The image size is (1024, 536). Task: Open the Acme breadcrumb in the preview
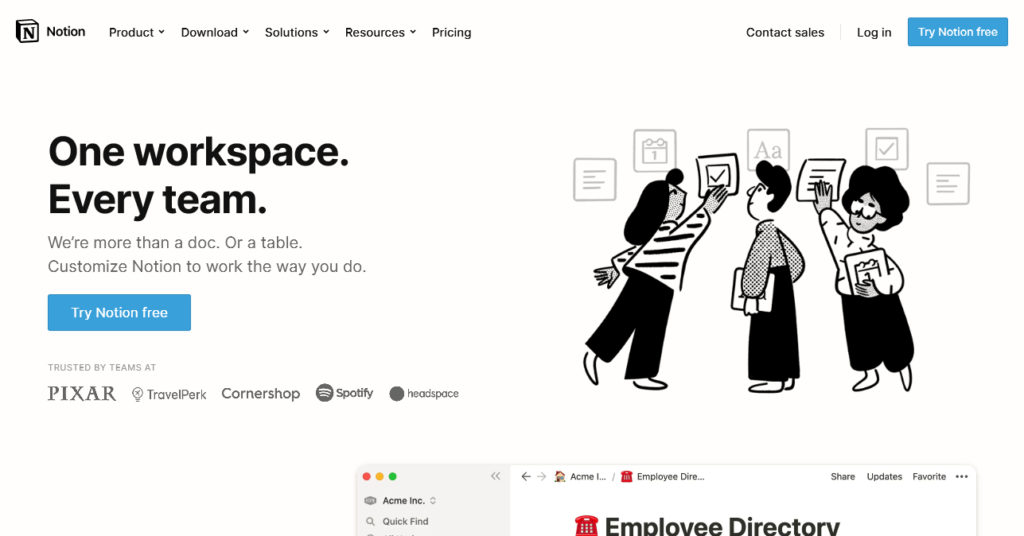[x=580, y=477]
